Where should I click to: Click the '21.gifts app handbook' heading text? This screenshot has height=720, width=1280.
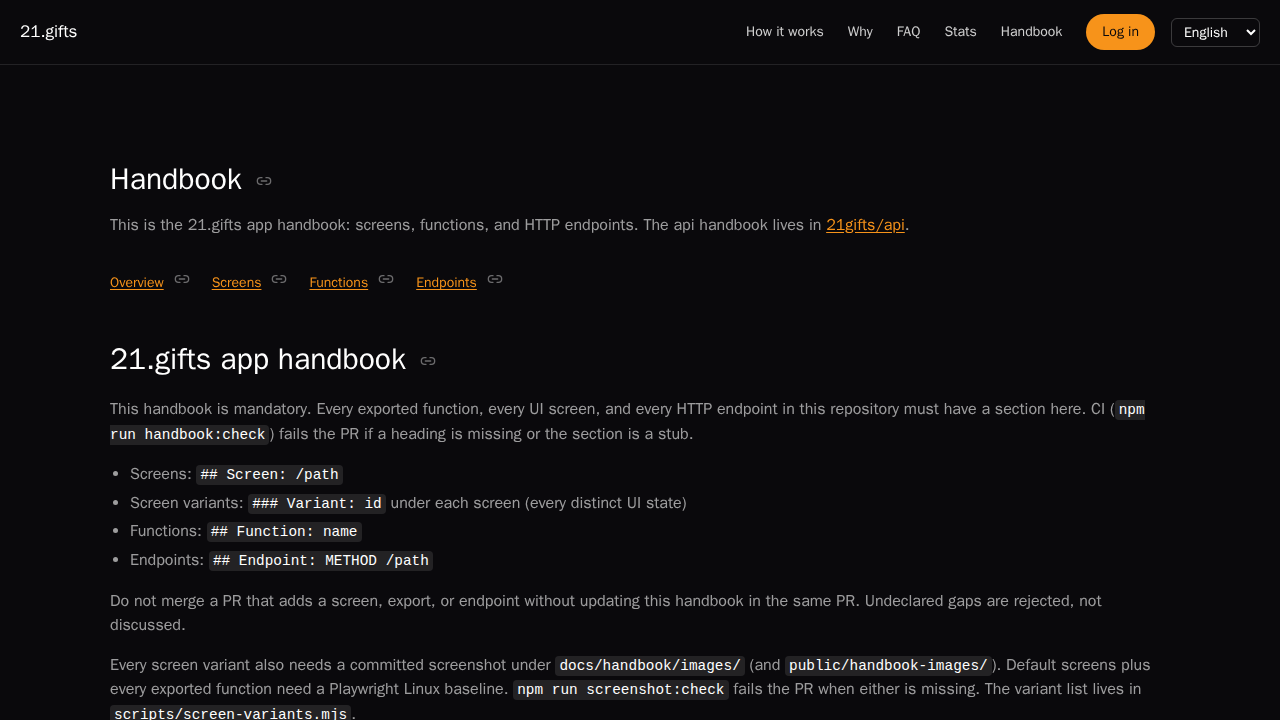point(258,360)
